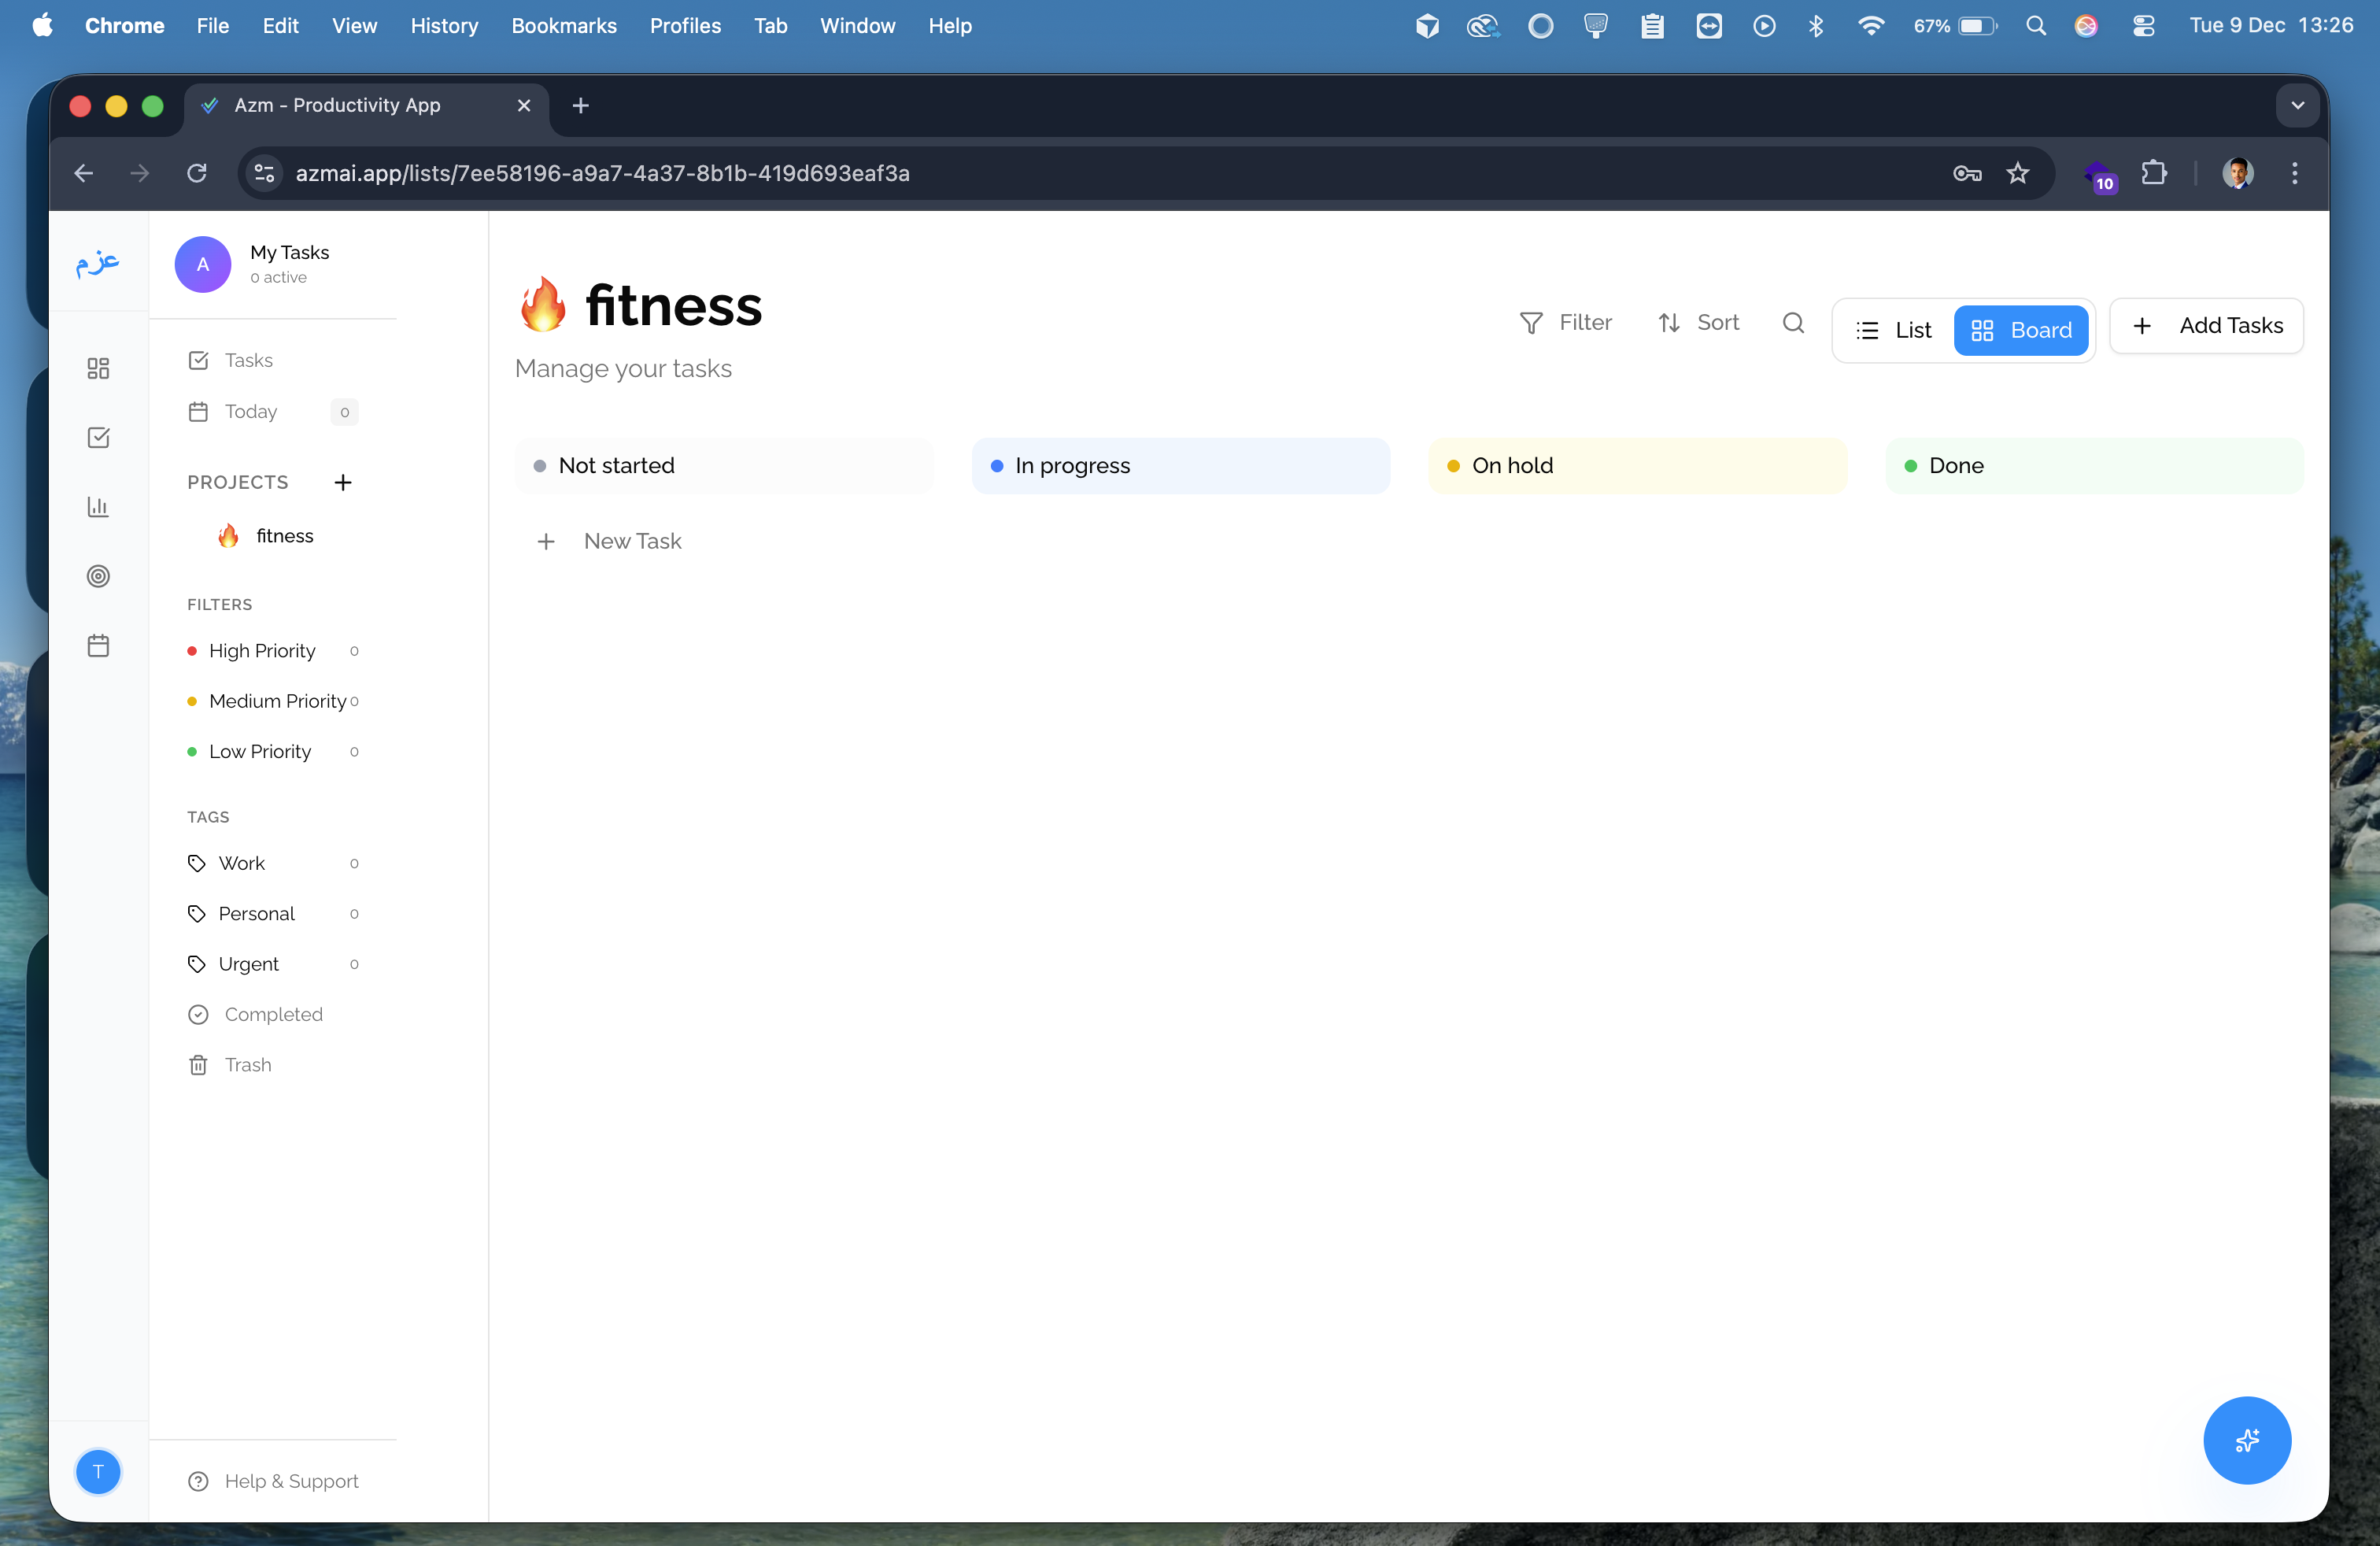
Task: Click the Azm logo at top left
Action: click(x=98, y=263)
